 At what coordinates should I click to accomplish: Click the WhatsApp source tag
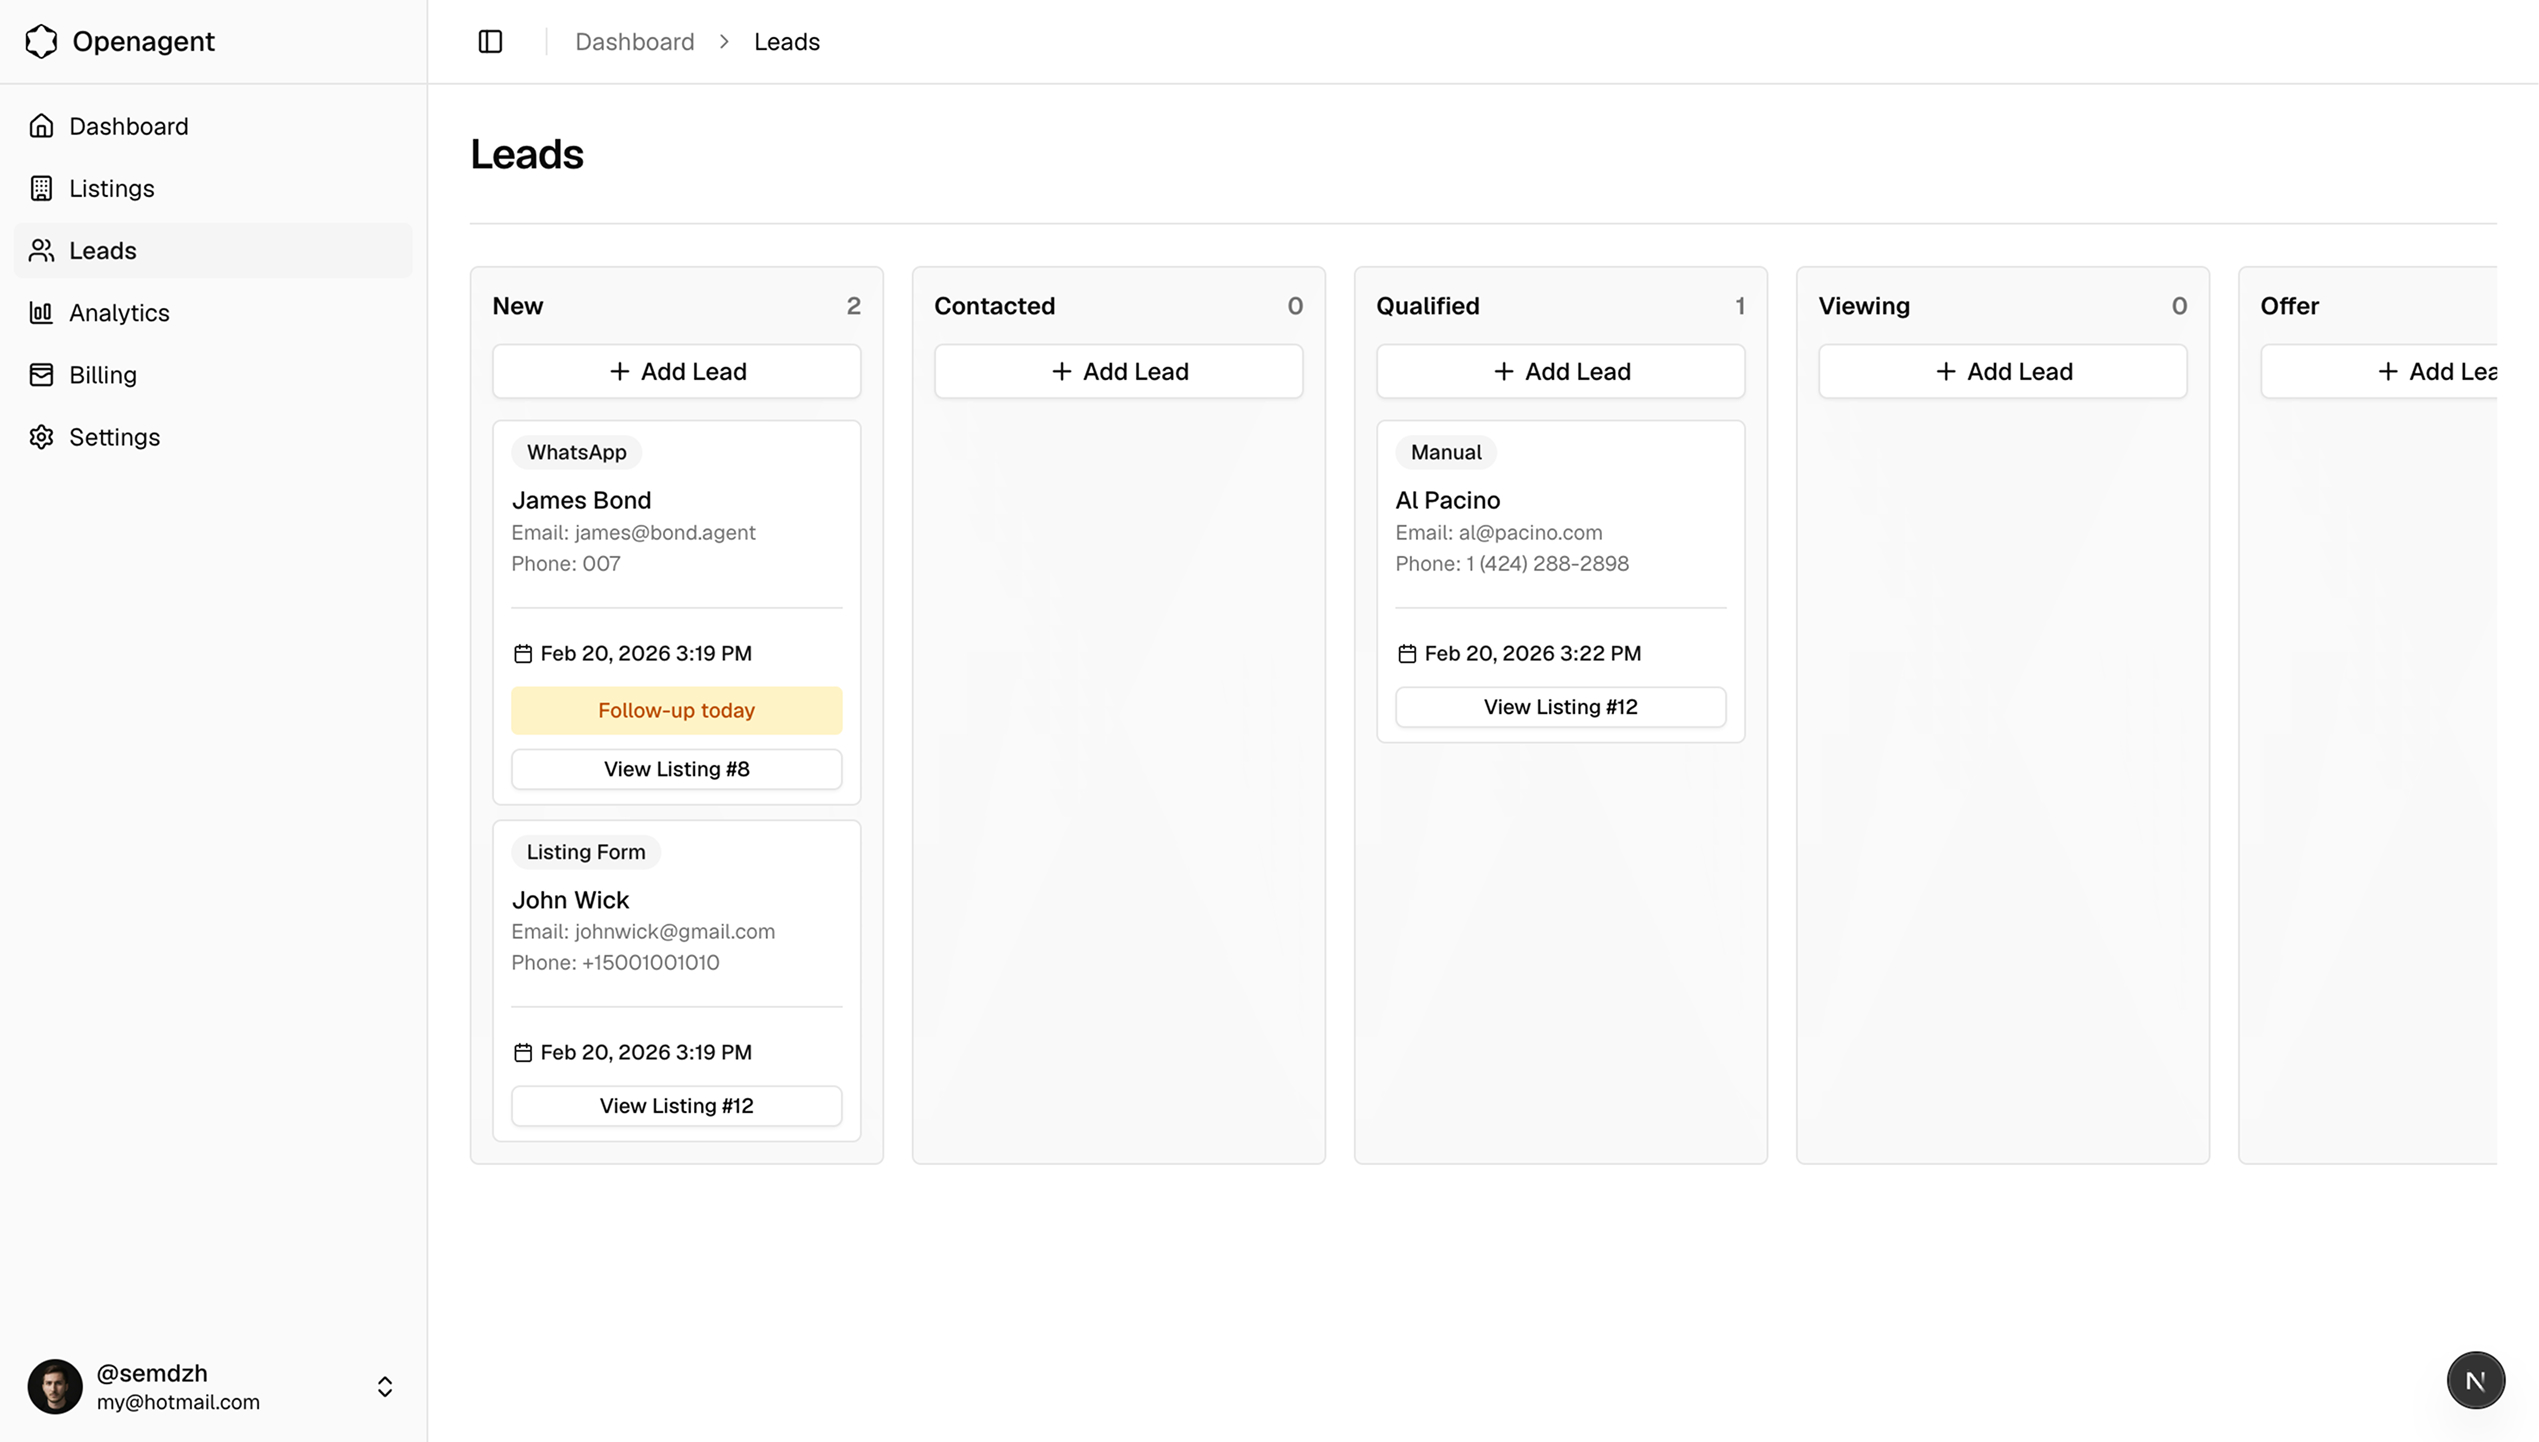pos(576,452)
